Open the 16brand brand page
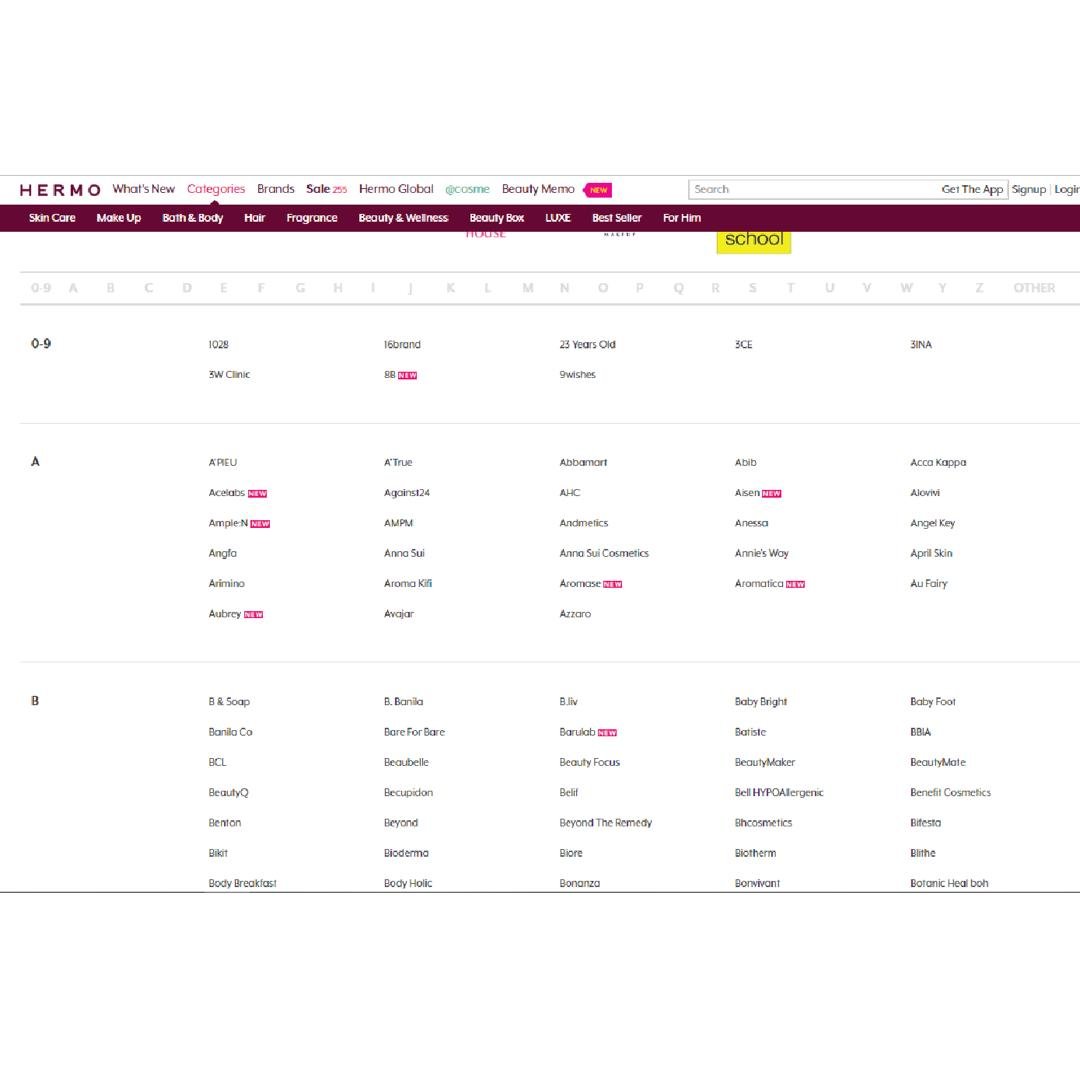 402,344
